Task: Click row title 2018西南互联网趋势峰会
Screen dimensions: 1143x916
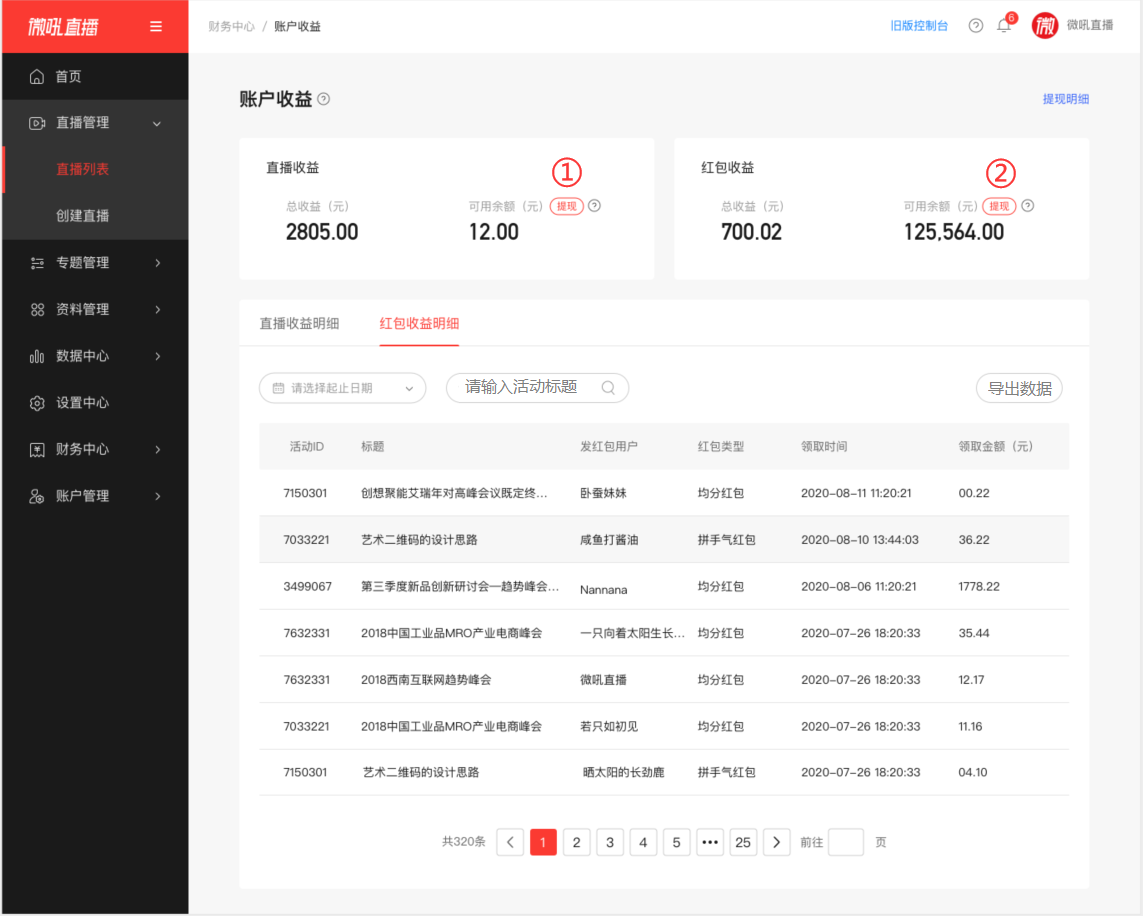Action: click(426, 680)
